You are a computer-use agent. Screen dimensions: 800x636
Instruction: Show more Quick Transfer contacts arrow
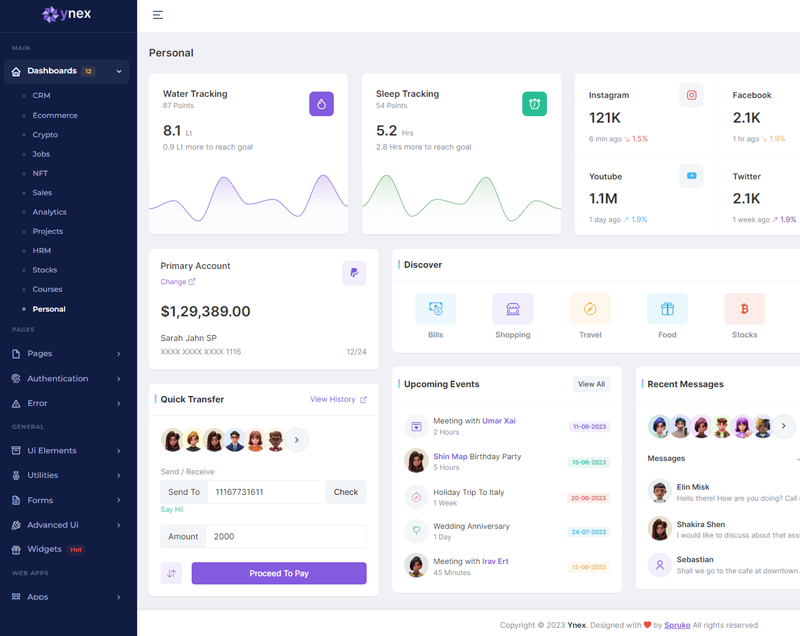[297, 440]
